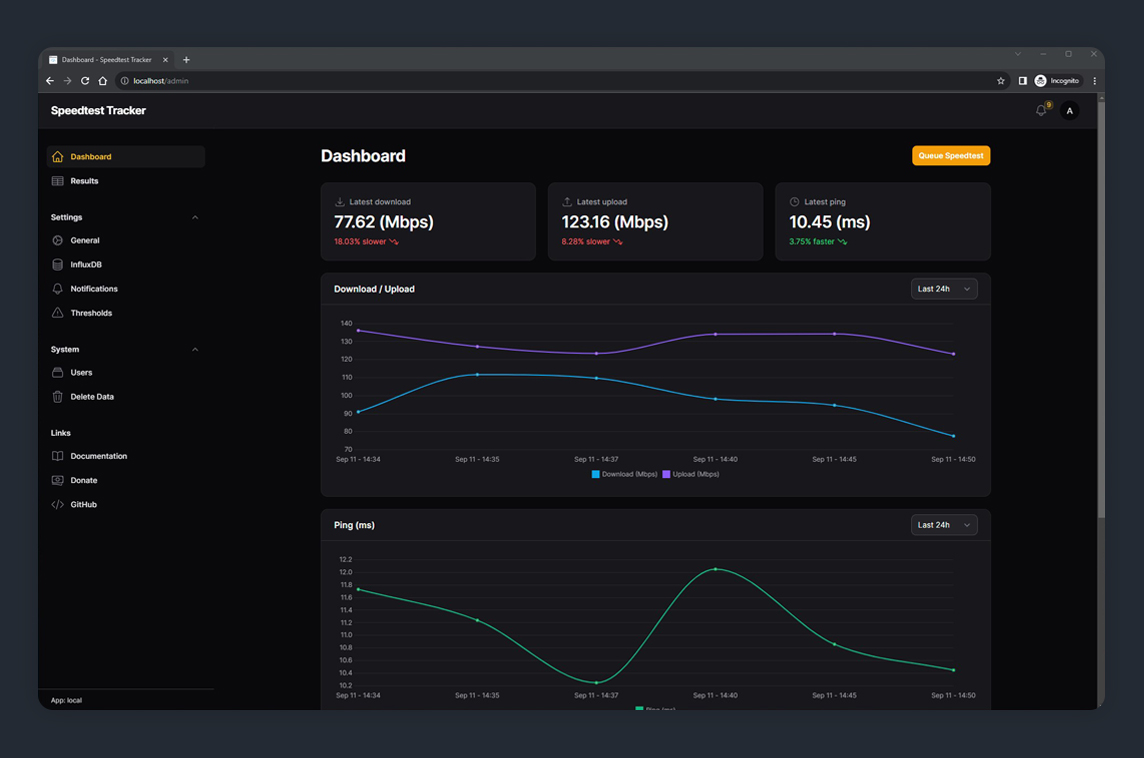Viewport: 1144px width, 758px height.
Task: Click the 123.16 (Mbps) upload value
Action: [x=615, y=222]
